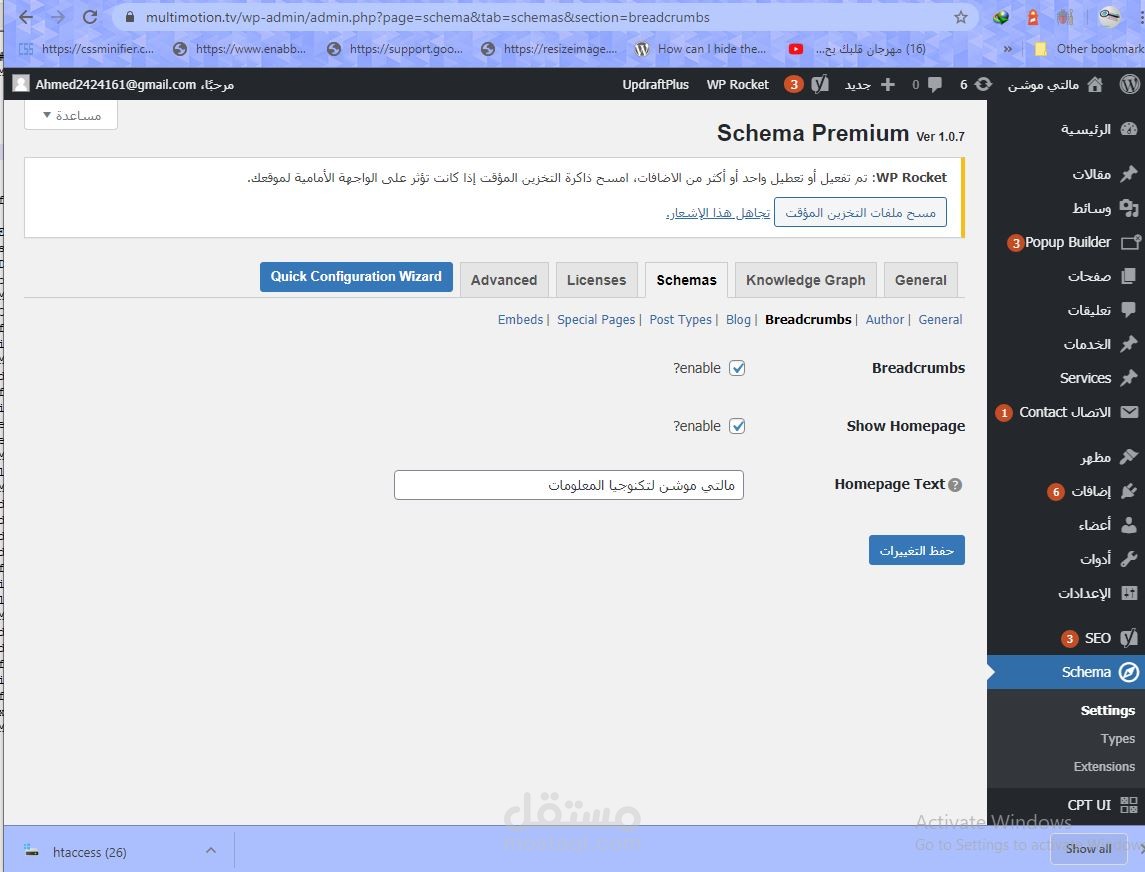The height and width of the screenshot is (872, 1145).
Task: Open أدوات tools wrench icon
Action: point(1129,559)
